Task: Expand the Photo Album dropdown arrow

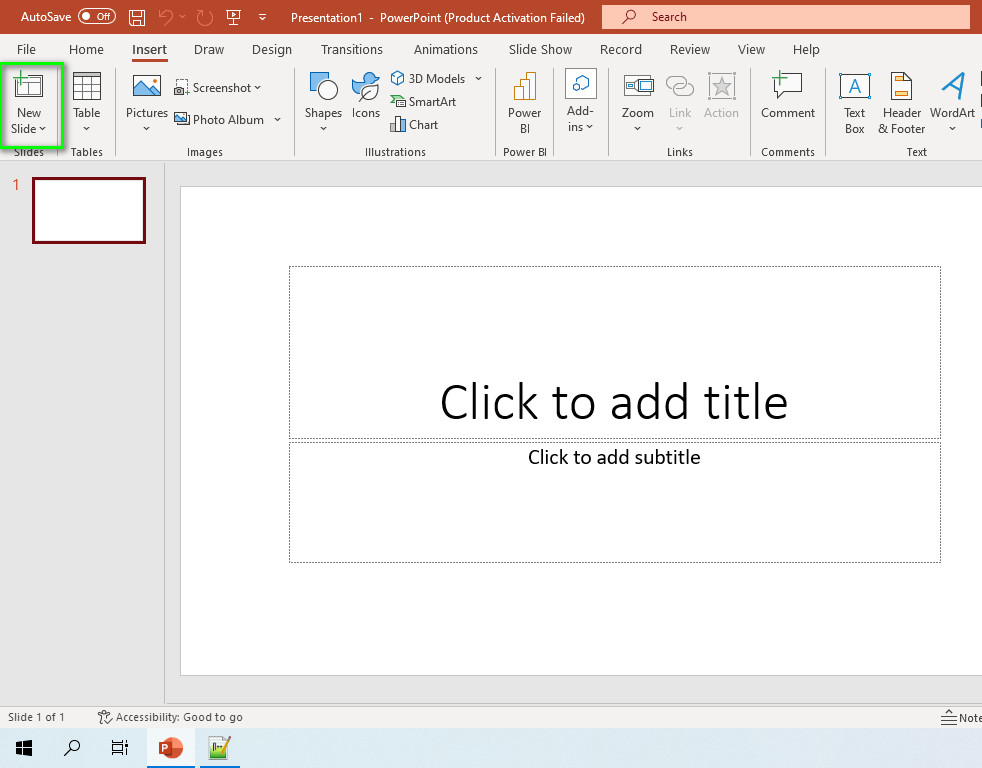Action: [277, 120]
